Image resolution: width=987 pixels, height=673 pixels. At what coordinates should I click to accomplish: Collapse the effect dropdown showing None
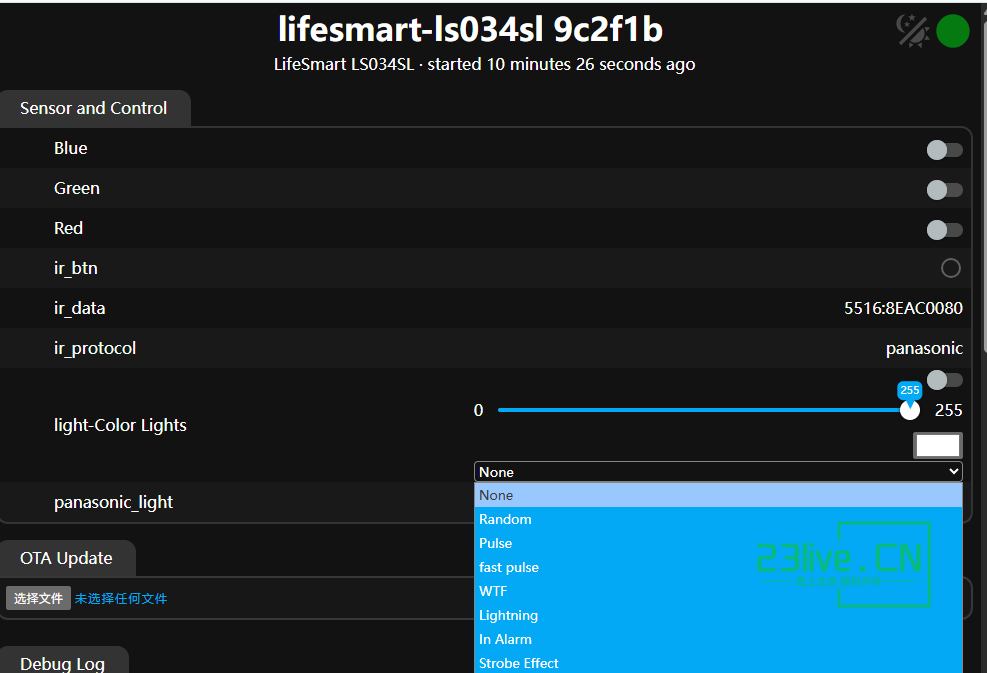click(718, 472)
